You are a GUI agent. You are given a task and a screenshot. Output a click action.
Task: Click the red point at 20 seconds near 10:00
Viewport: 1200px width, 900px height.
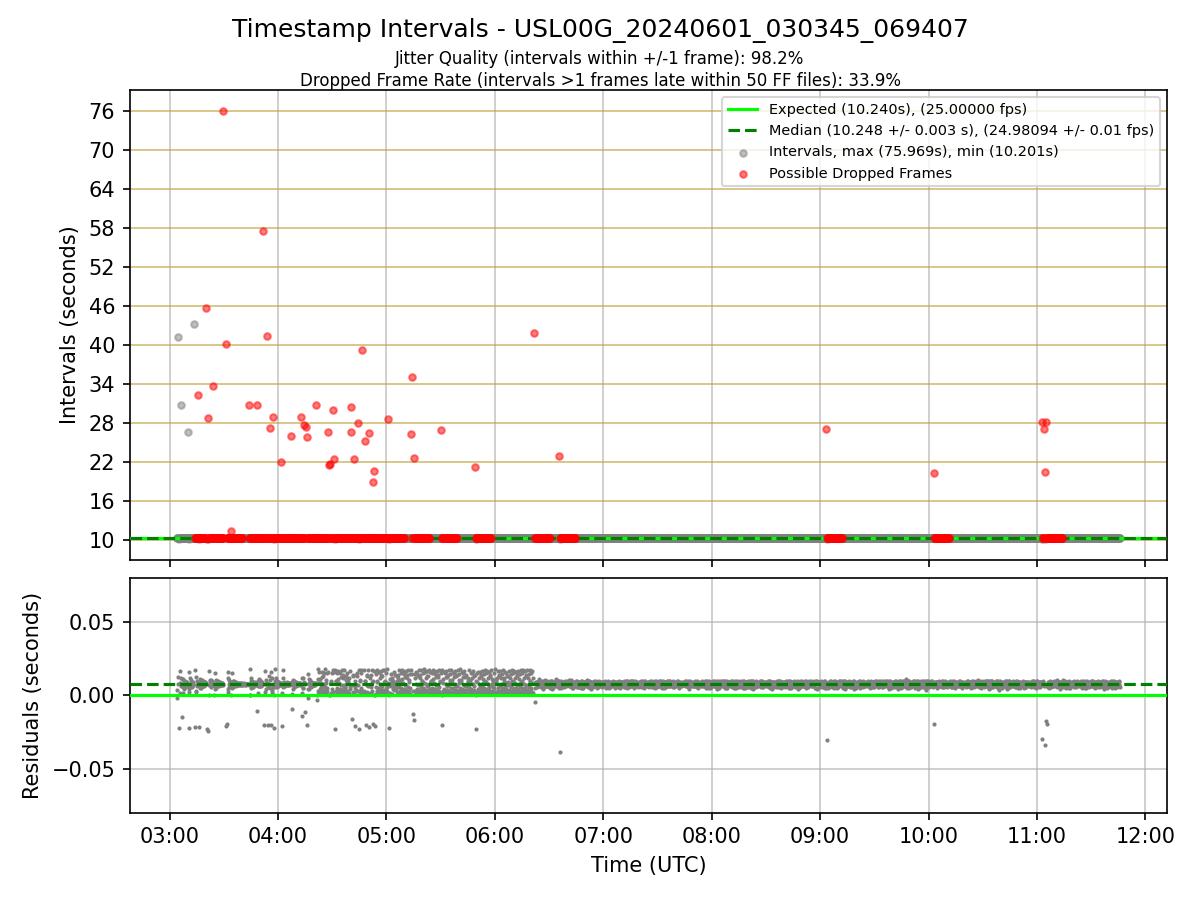(934, 473)
